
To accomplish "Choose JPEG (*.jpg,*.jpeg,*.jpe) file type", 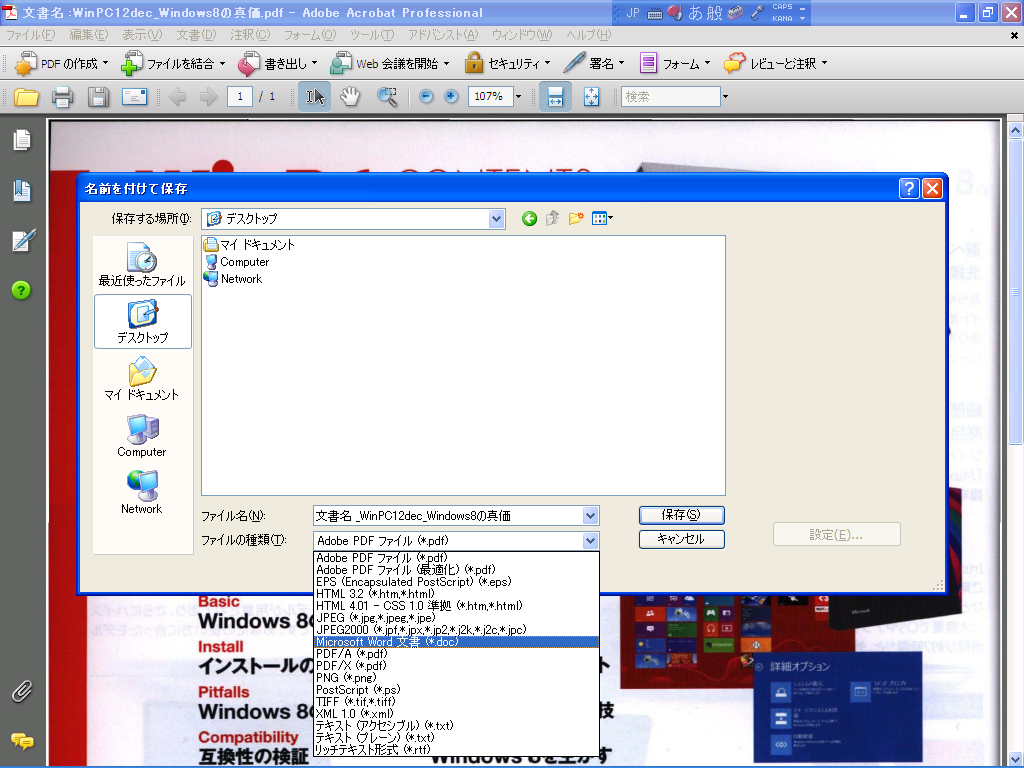I will click(456, 618).
